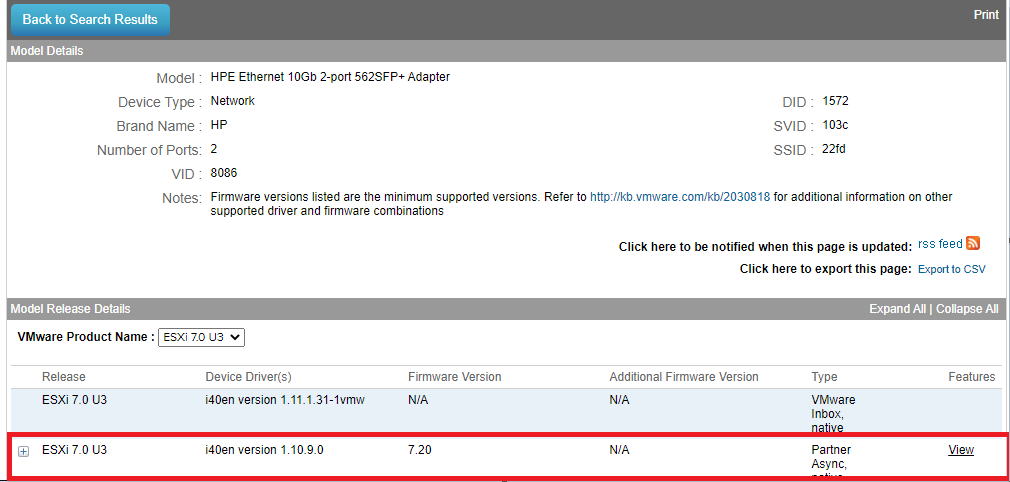Click Expand All
Viewport: 1010px width, 482px height.
point(897,309)
